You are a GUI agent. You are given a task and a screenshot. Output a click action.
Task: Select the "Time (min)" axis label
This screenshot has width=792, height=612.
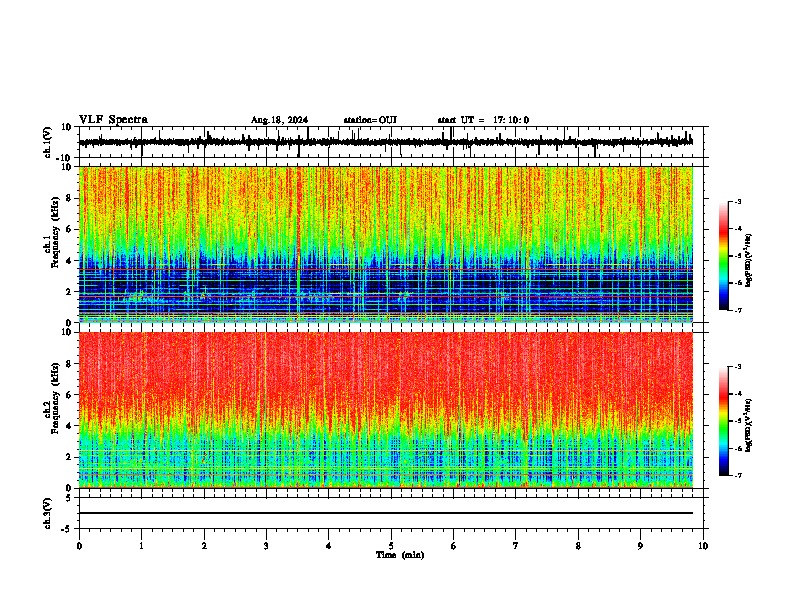click(x=400, y=555)
